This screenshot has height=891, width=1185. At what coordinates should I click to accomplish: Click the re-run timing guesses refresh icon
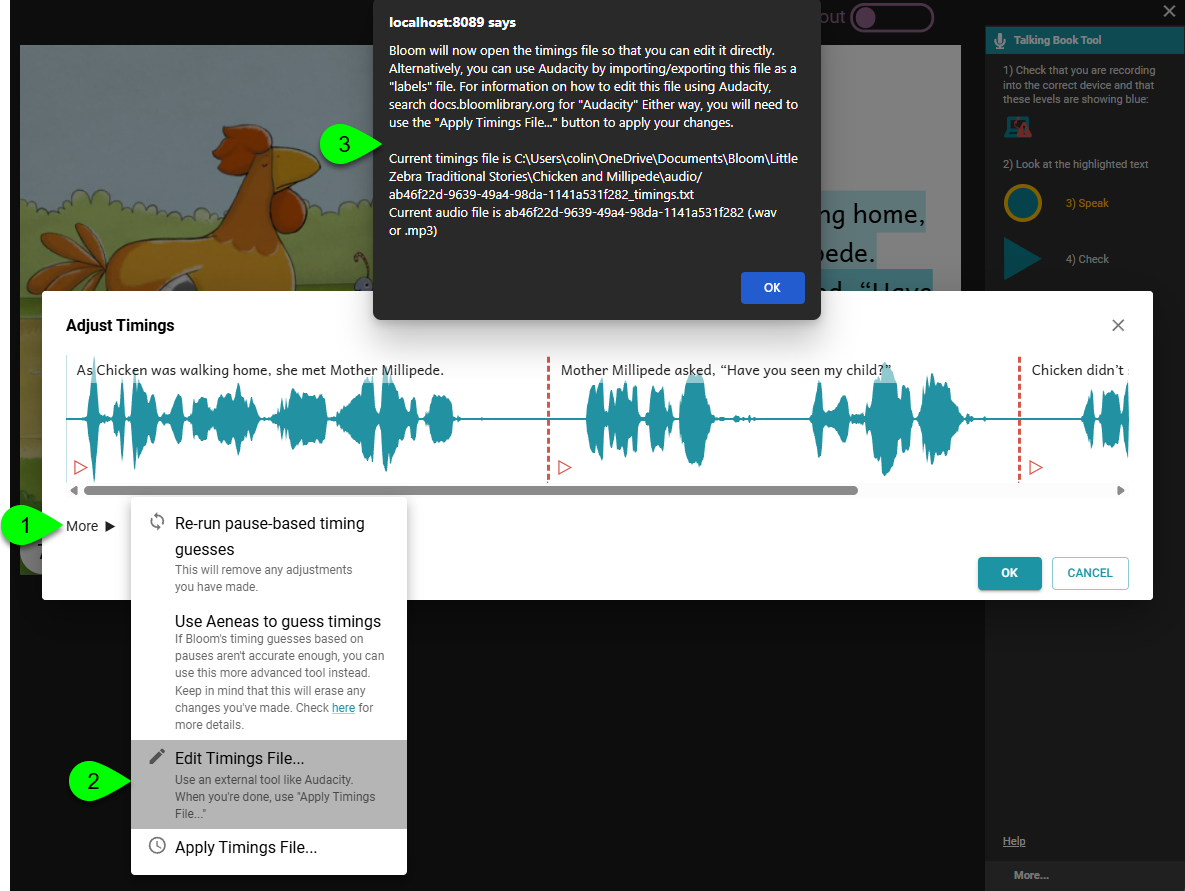[157, 522]
